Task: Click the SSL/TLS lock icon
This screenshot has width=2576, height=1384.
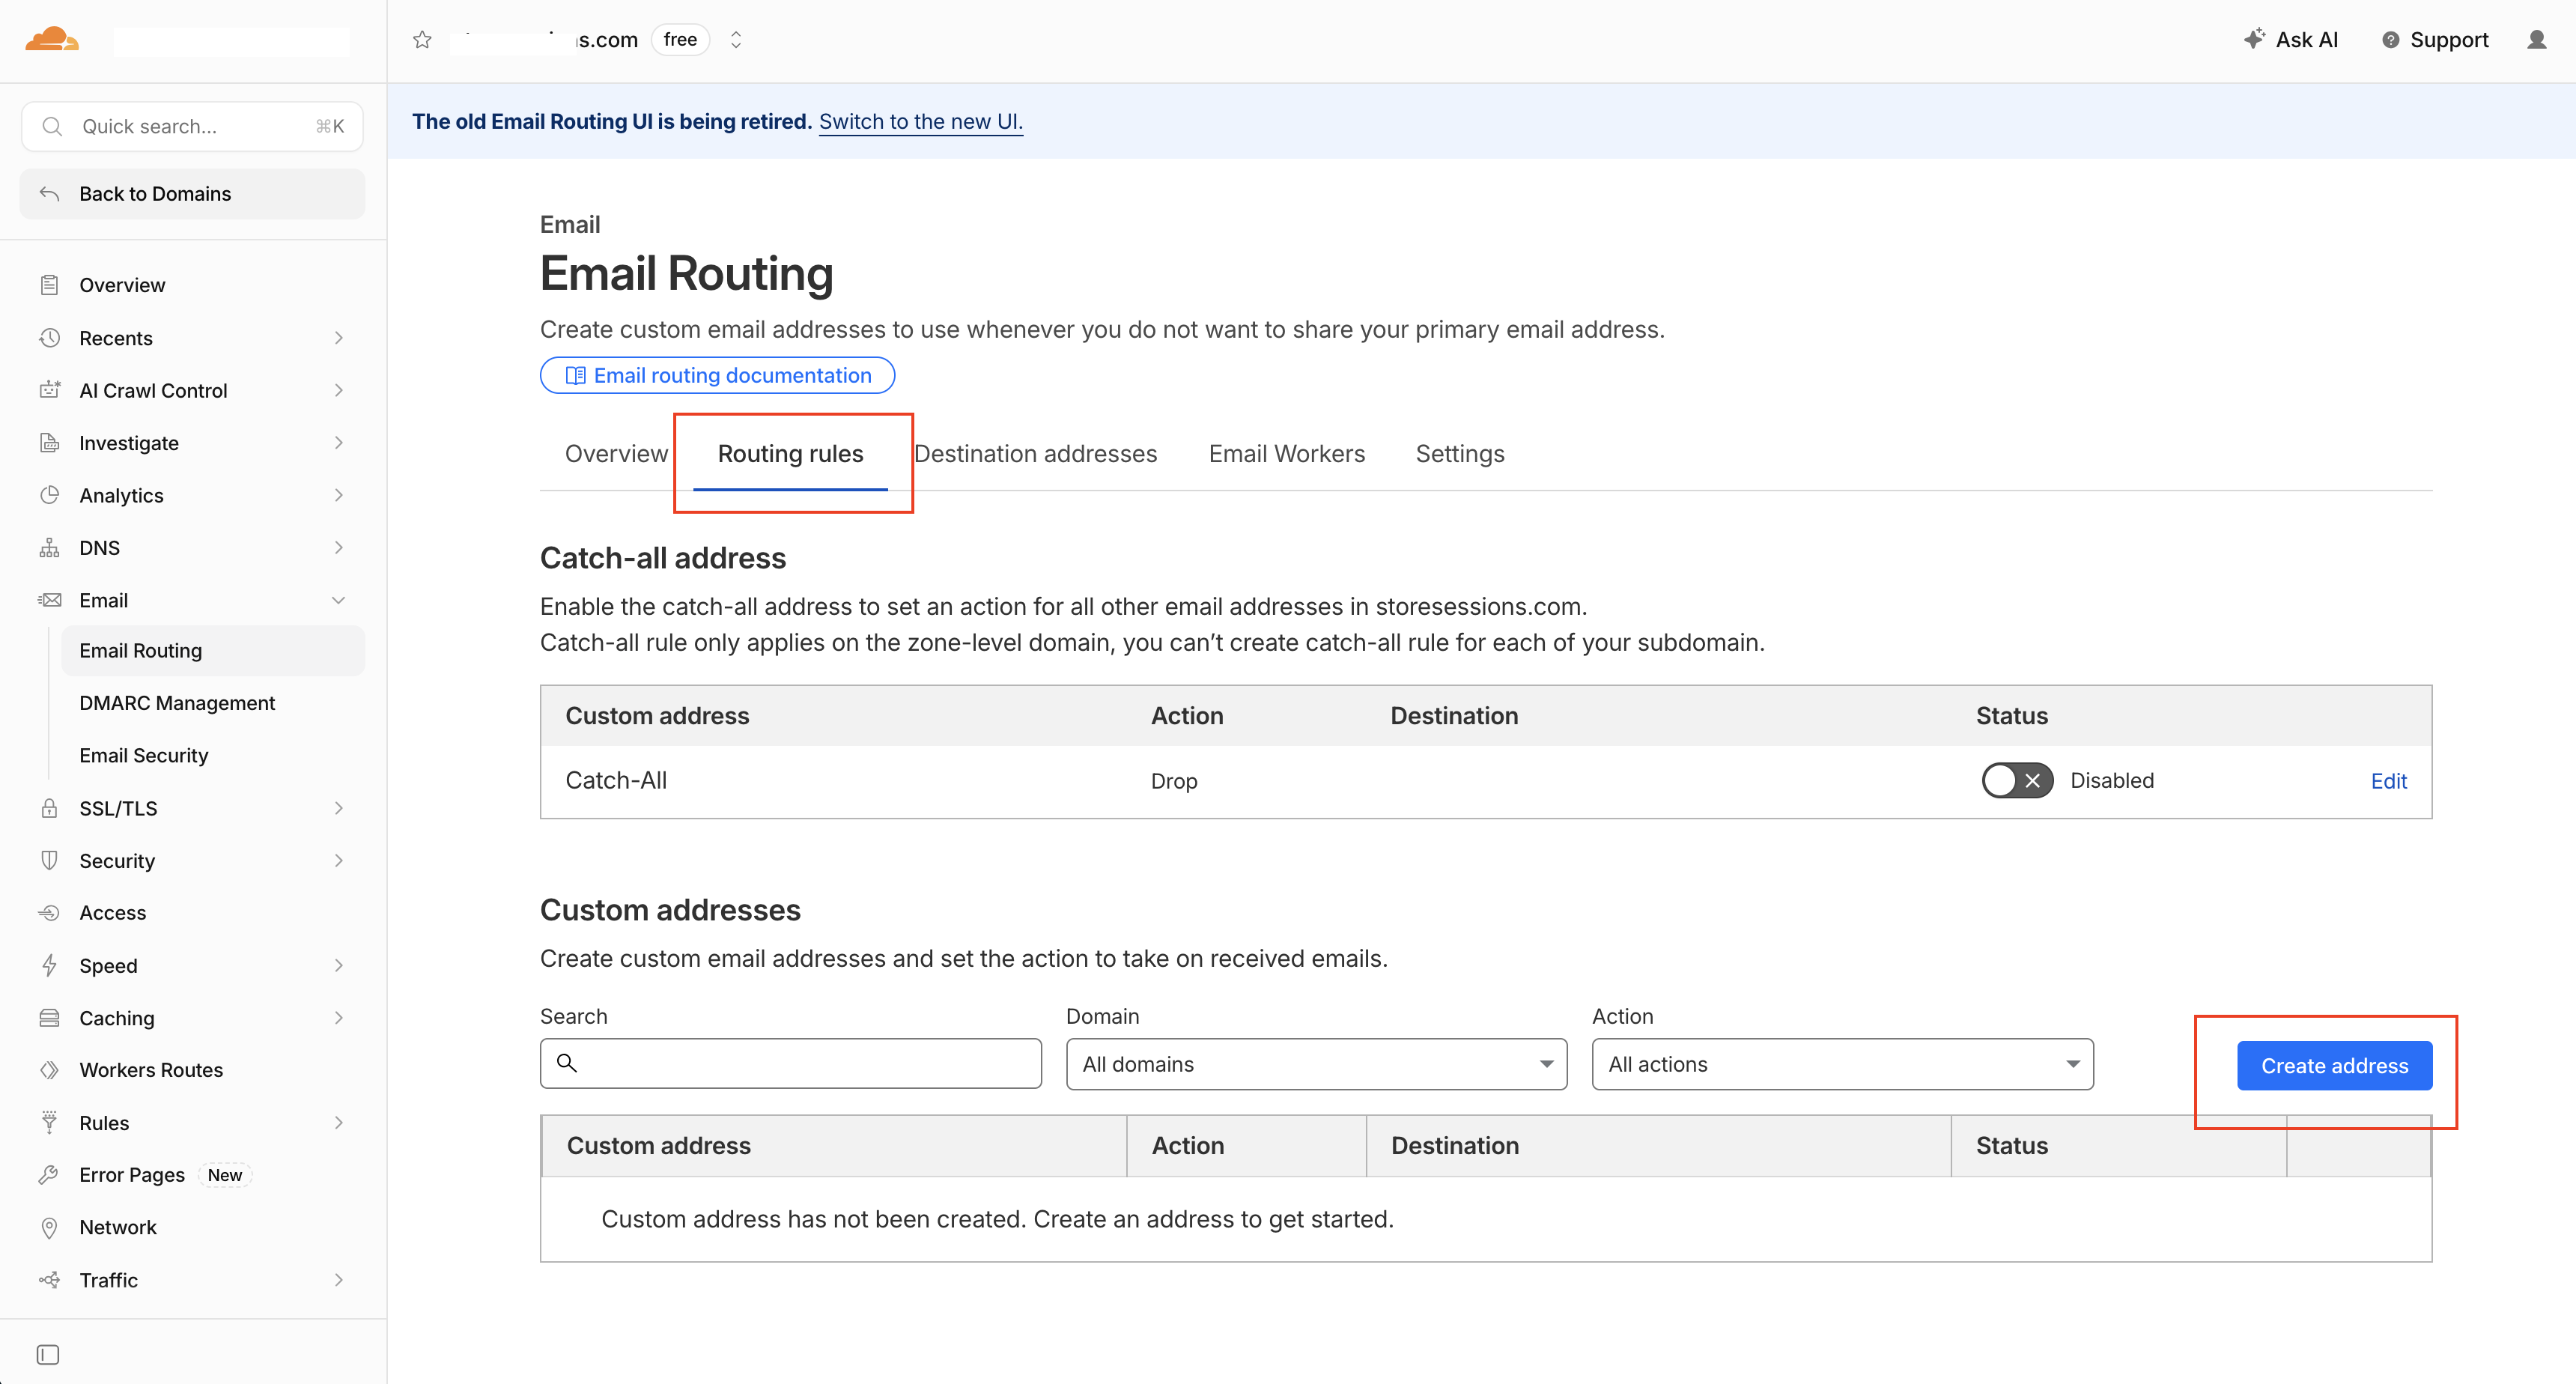Action: [x=49, y=808]
